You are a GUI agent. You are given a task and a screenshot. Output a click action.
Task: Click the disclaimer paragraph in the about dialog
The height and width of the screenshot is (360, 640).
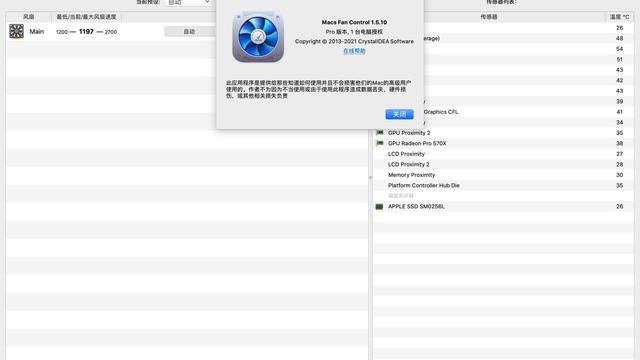tap(318, 89)
